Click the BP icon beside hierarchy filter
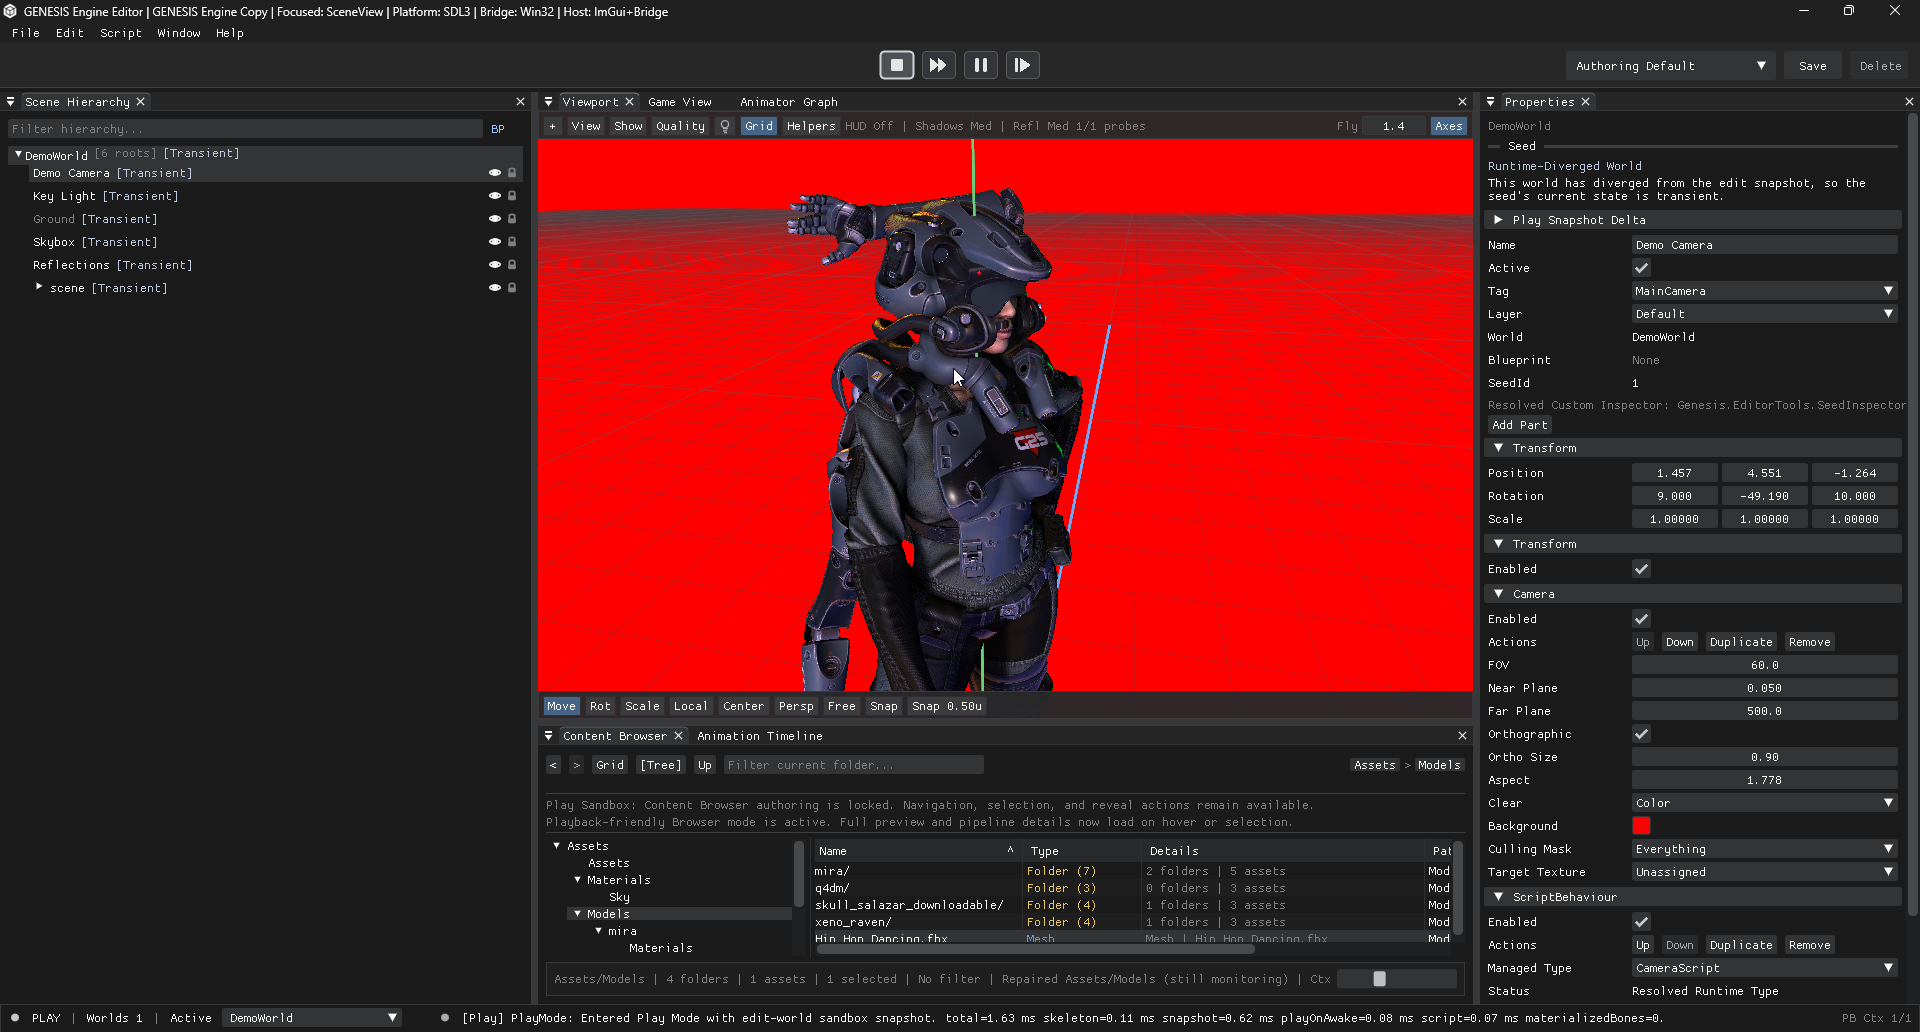1920x1032 pixels. coord(498,129)
